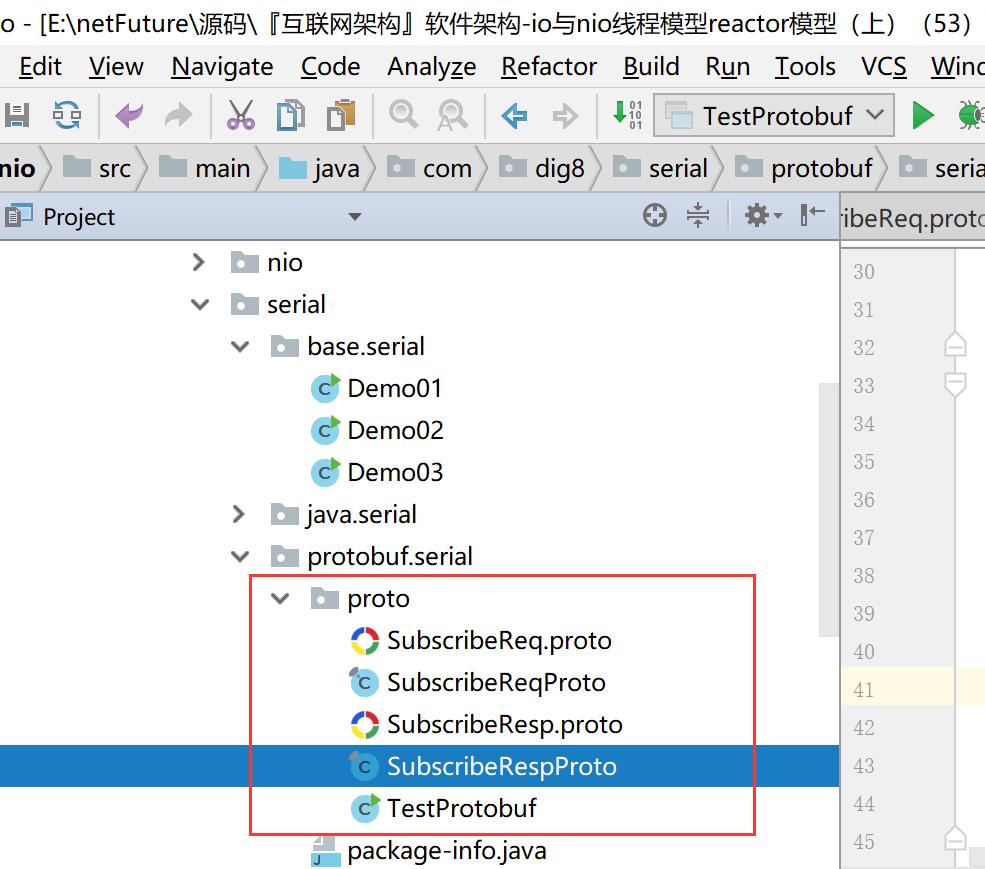This screenshot has width=985, height=869.
Task: Select Demo01 class in tree
Action: 376,388
